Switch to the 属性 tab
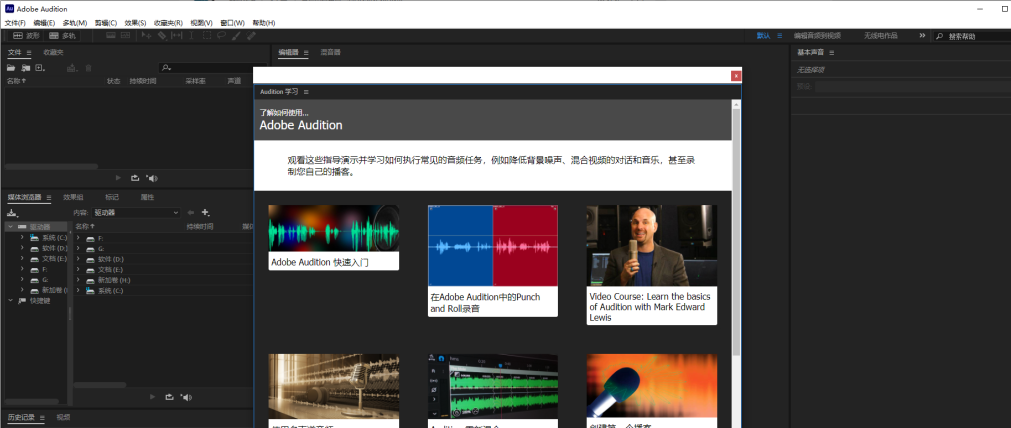 pos(147,197)
